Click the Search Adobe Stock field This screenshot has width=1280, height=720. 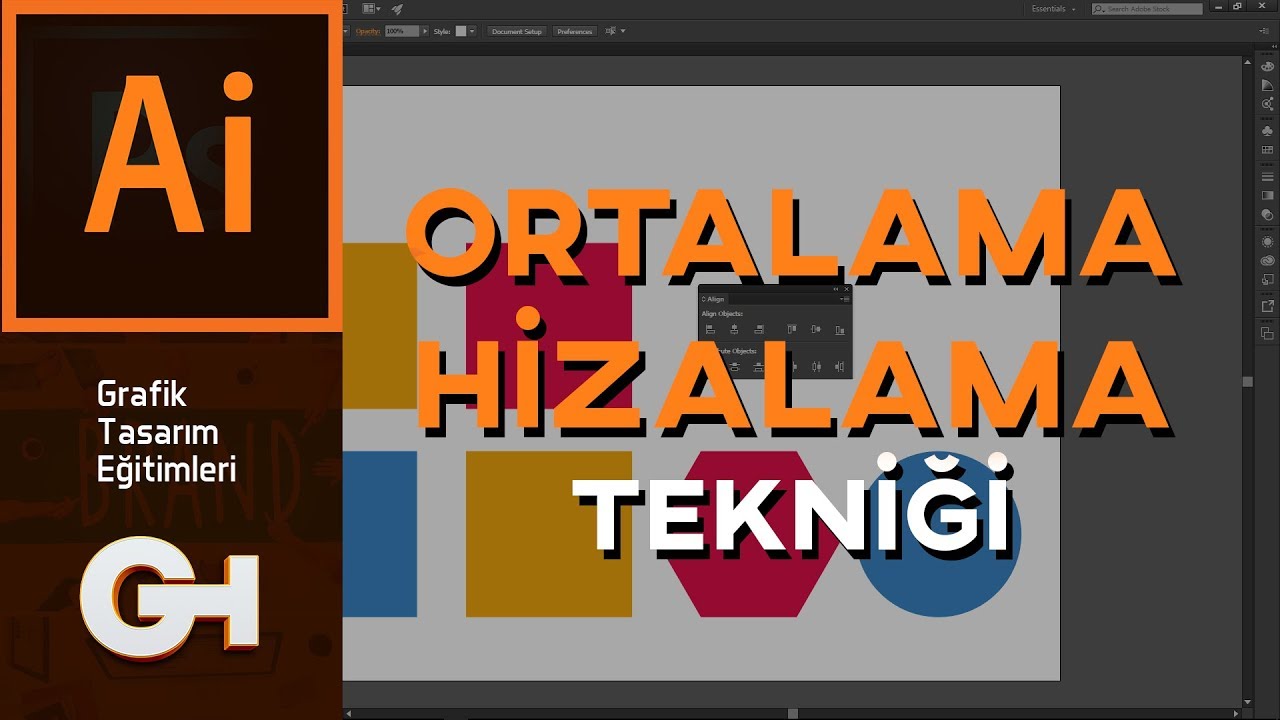coord(1147,9)
